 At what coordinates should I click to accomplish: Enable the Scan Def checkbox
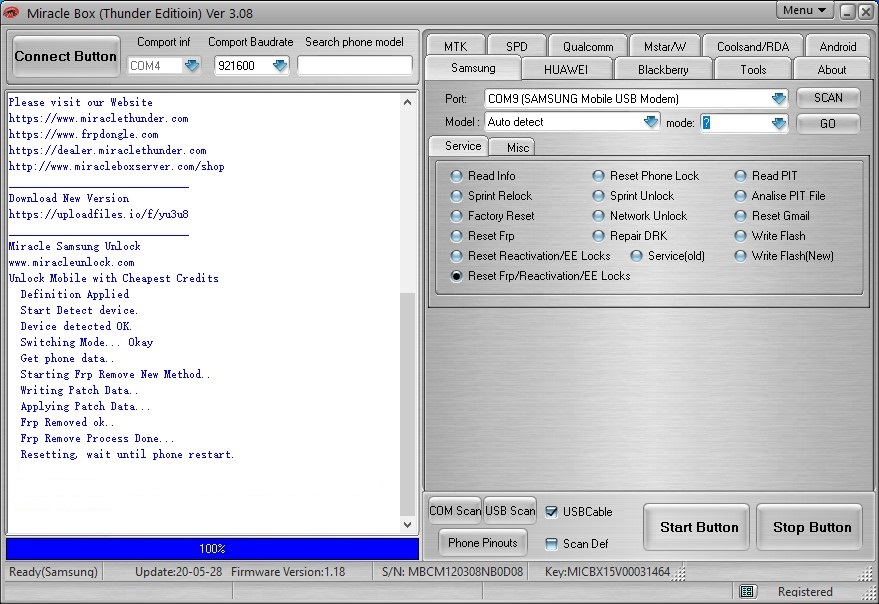click(552, 543)
